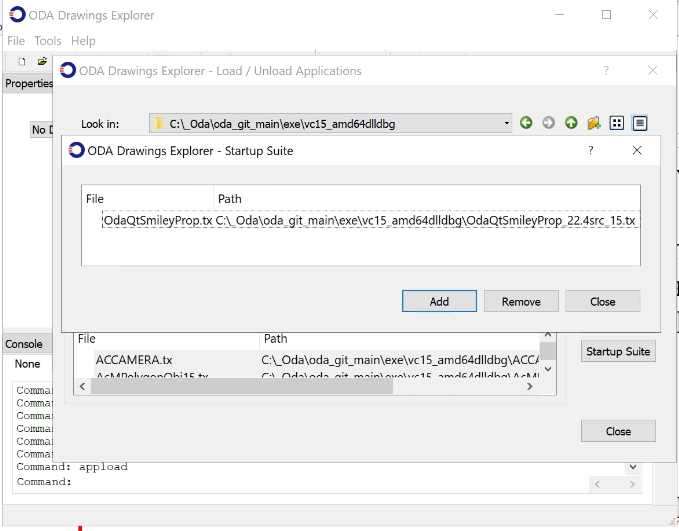The image size is (679, 531).
Task: Click the None tab in the Console
Action: pyautogui.click(x=27, y=364)
